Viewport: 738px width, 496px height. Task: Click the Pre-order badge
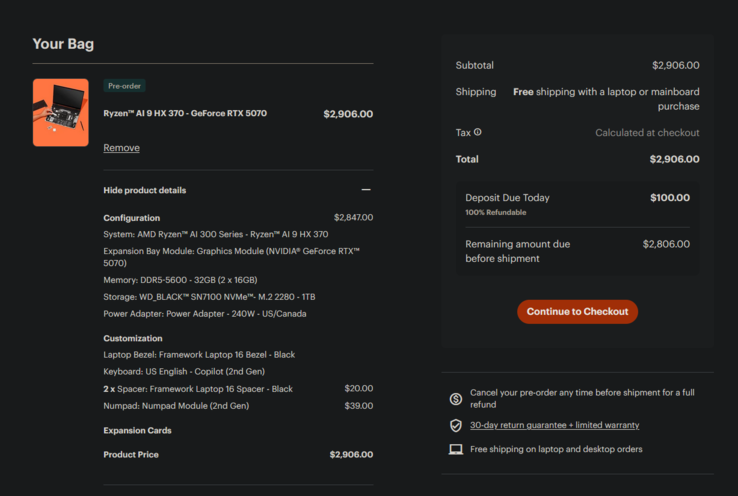pyautogui.click(x=125, y=86)
